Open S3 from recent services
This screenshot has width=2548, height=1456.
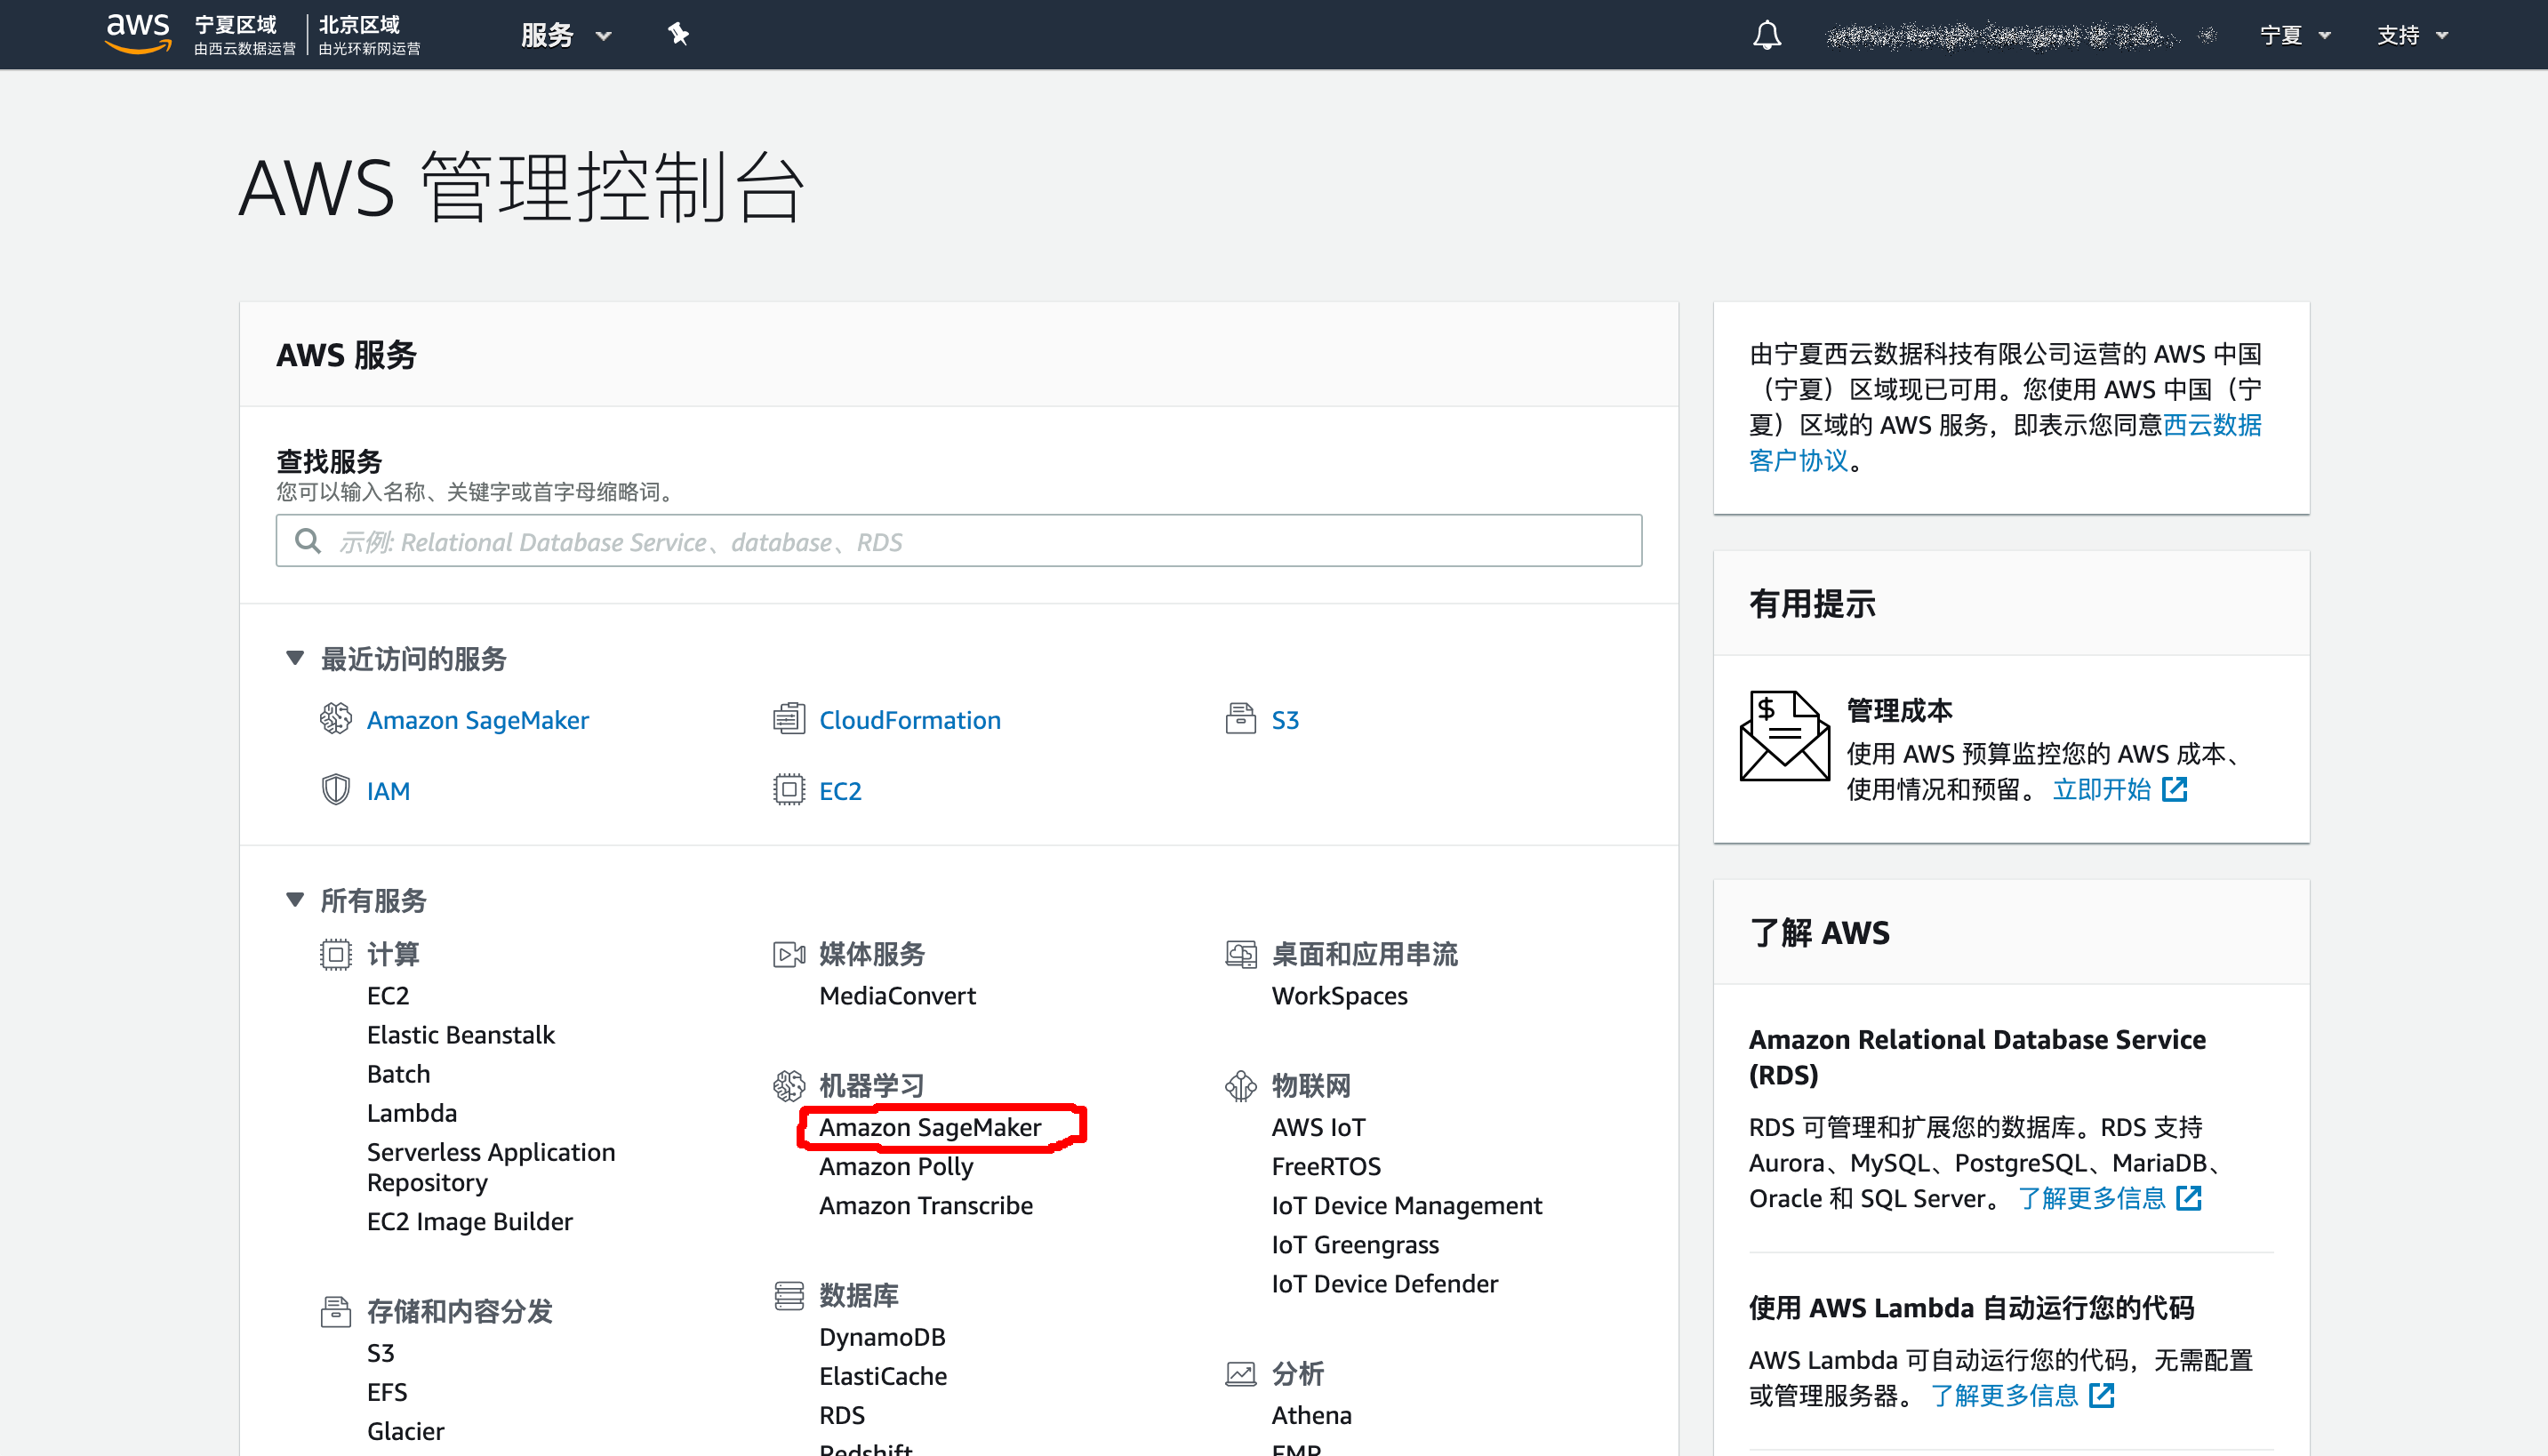point(1286,720)
